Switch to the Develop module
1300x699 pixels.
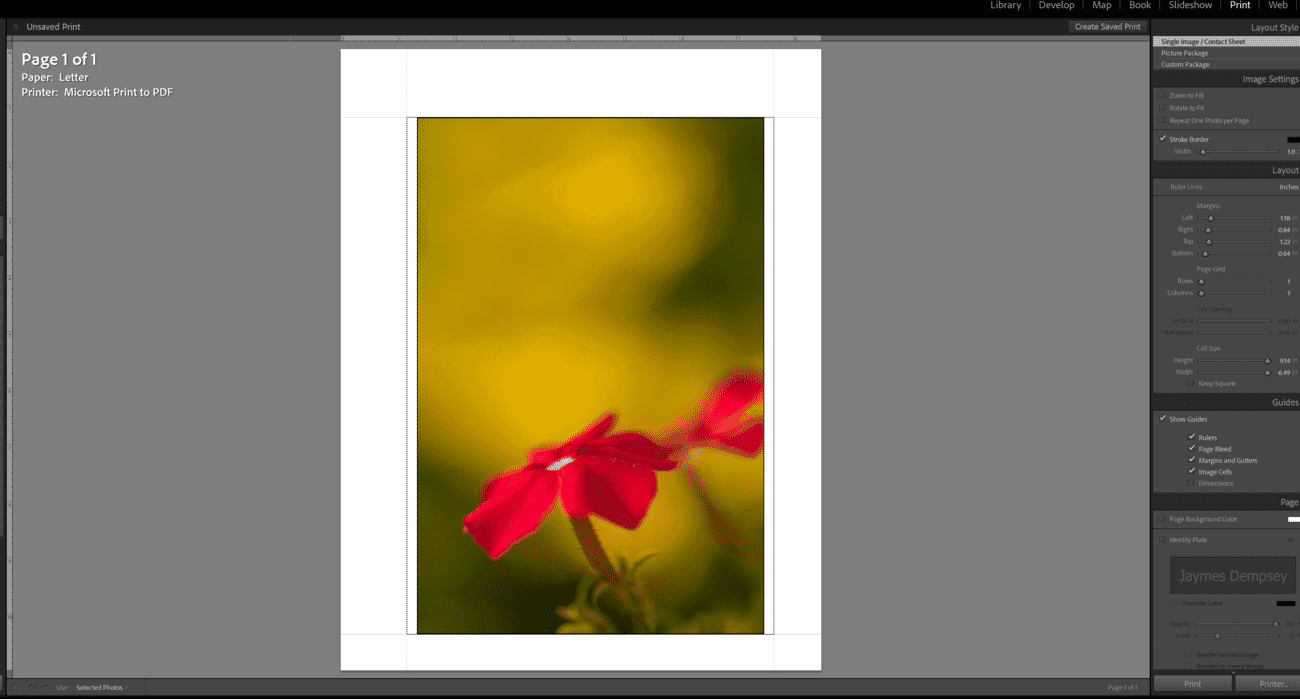[x=1056, y=5]
